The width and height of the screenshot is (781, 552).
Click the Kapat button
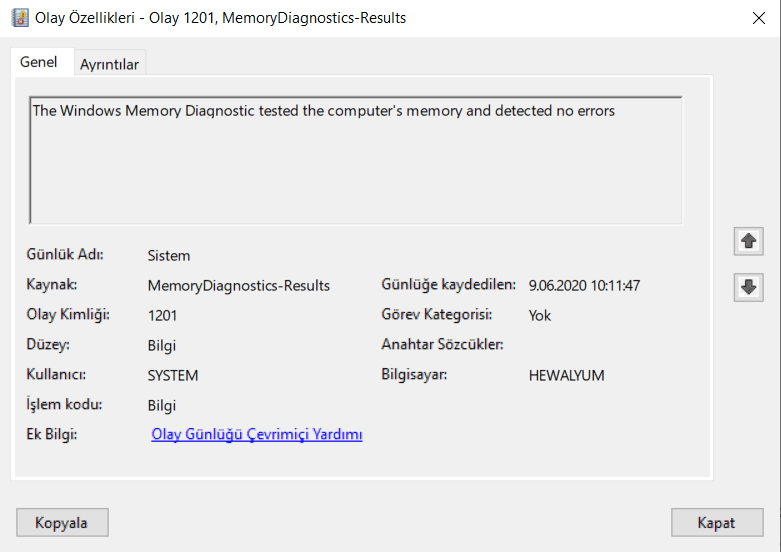point(716,522)
